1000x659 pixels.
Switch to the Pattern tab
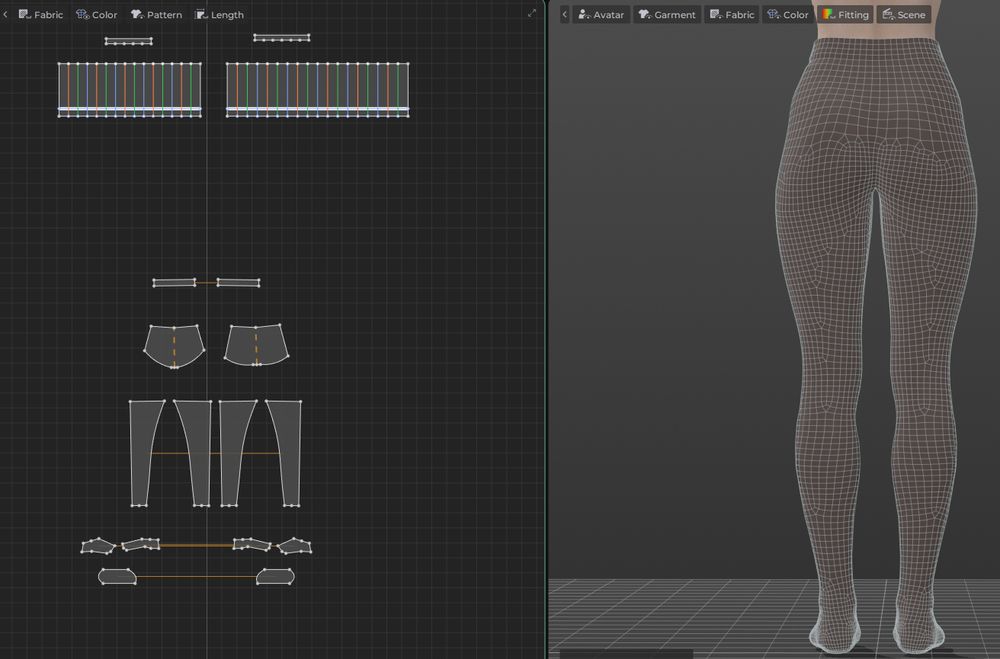point(156,14)
